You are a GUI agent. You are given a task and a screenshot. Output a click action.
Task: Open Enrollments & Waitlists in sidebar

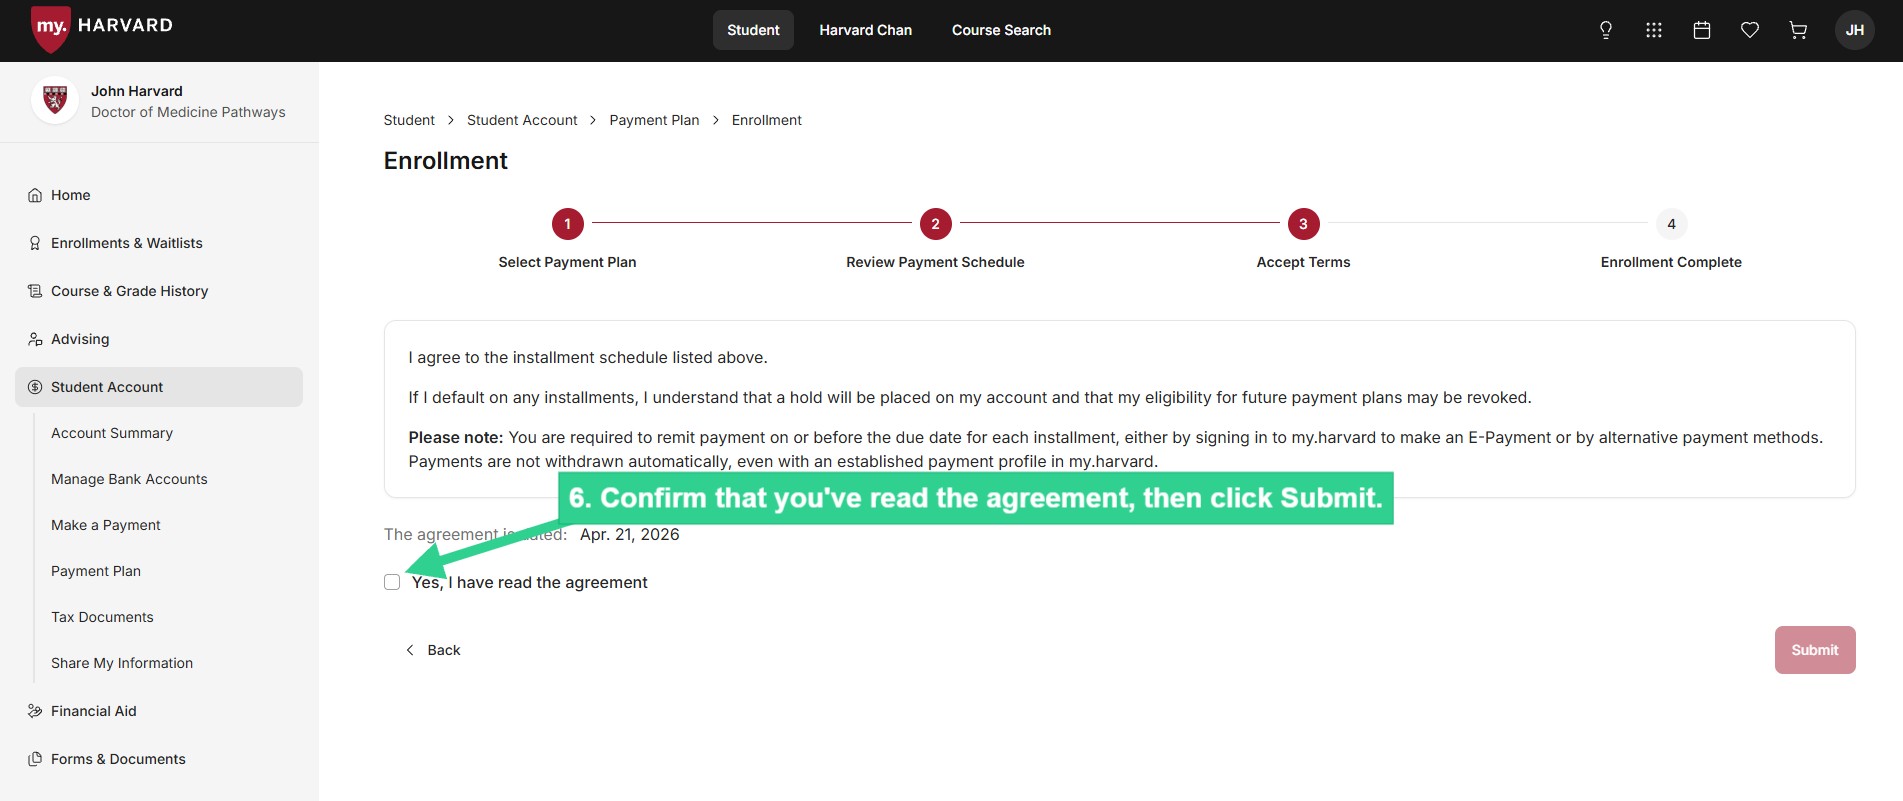point(159,243)
